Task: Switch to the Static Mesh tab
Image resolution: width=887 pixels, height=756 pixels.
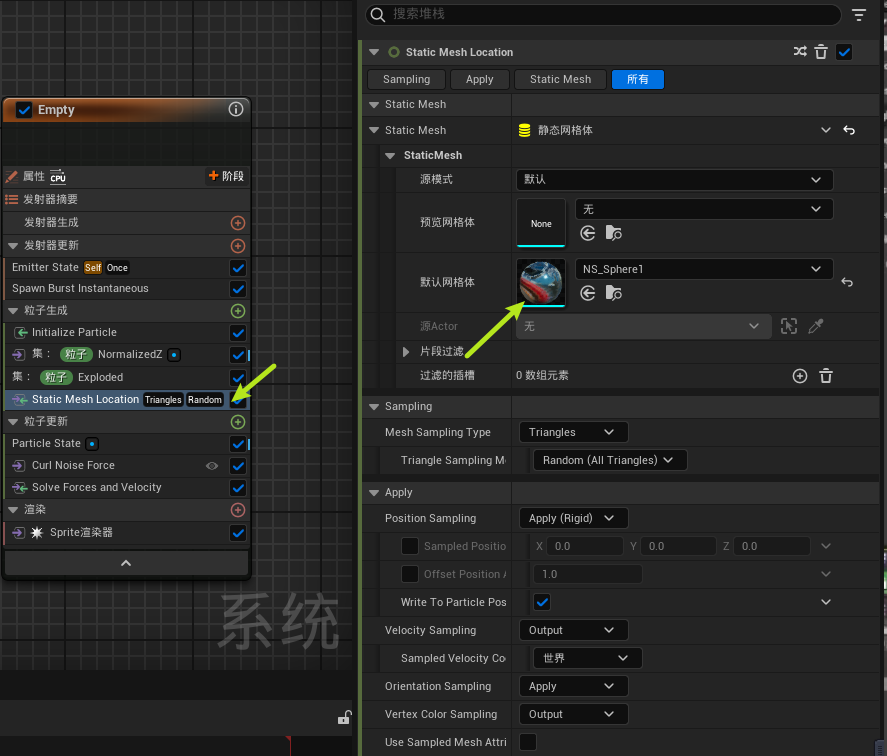Action: coord(560,79)
